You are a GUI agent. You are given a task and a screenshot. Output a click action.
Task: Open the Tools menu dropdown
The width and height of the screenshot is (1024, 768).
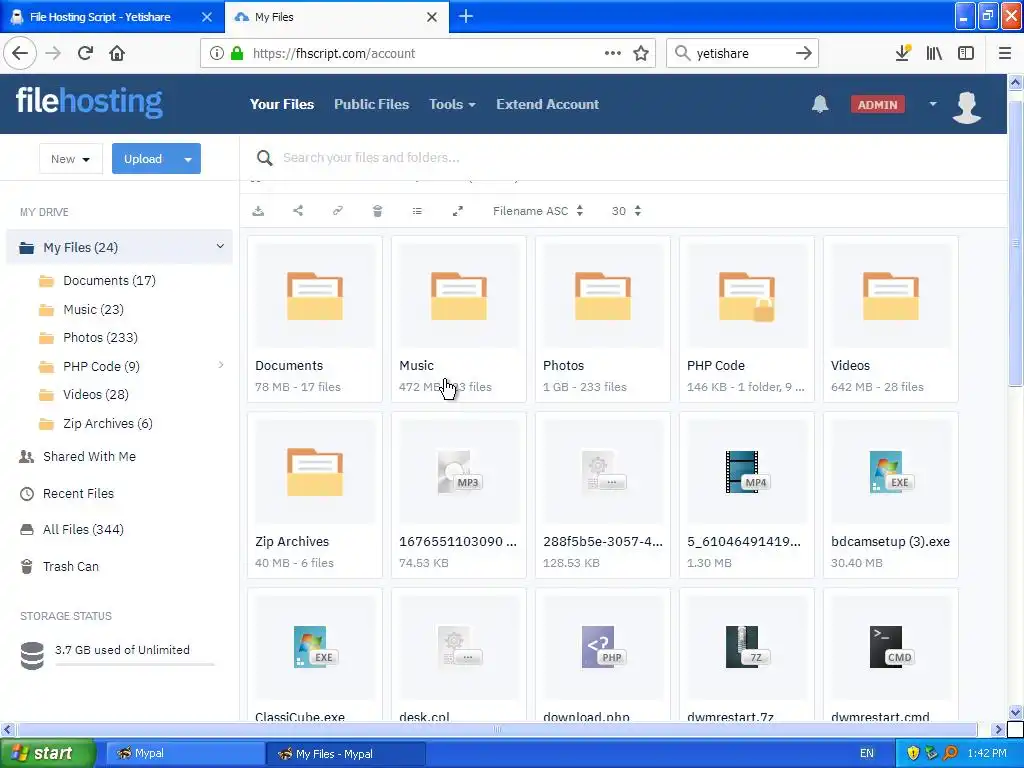click(452, 104)
